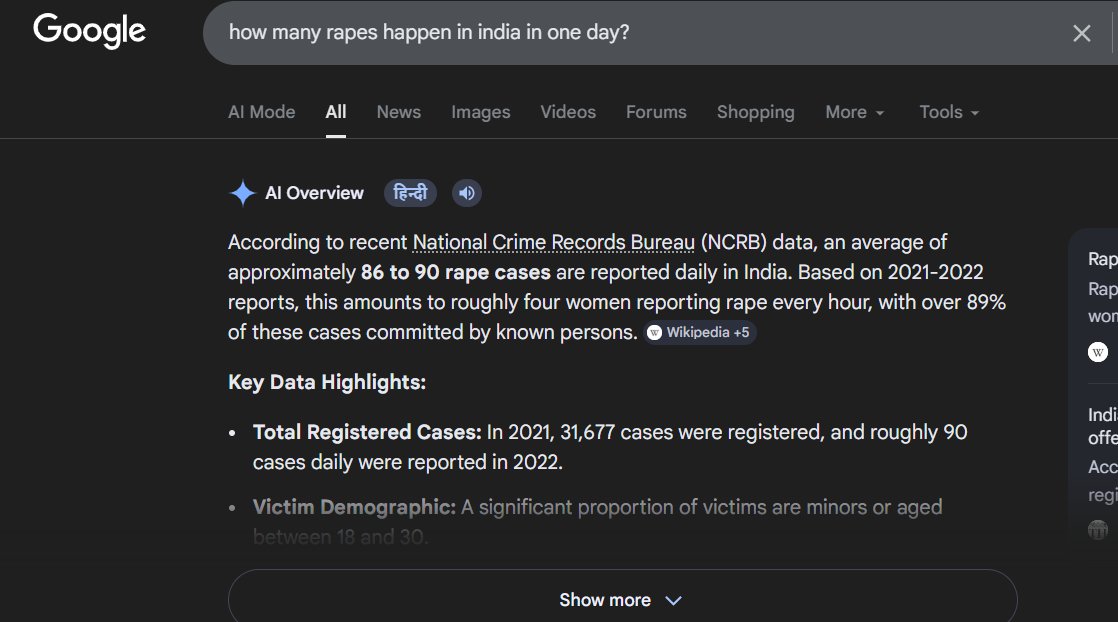
Task: Switch to the News tab
Action: (x=399, y=112)
